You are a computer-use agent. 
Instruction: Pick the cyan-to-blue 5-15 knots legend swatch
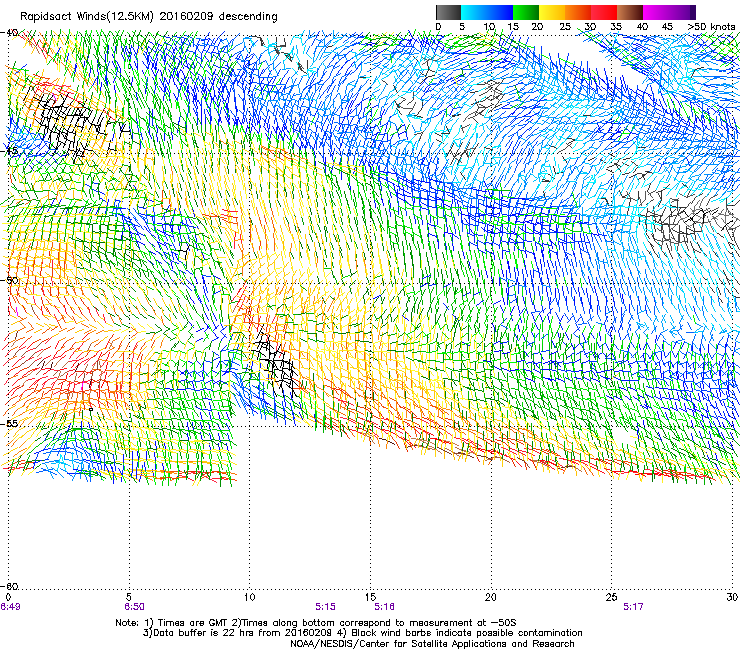(x=487, y=12)
